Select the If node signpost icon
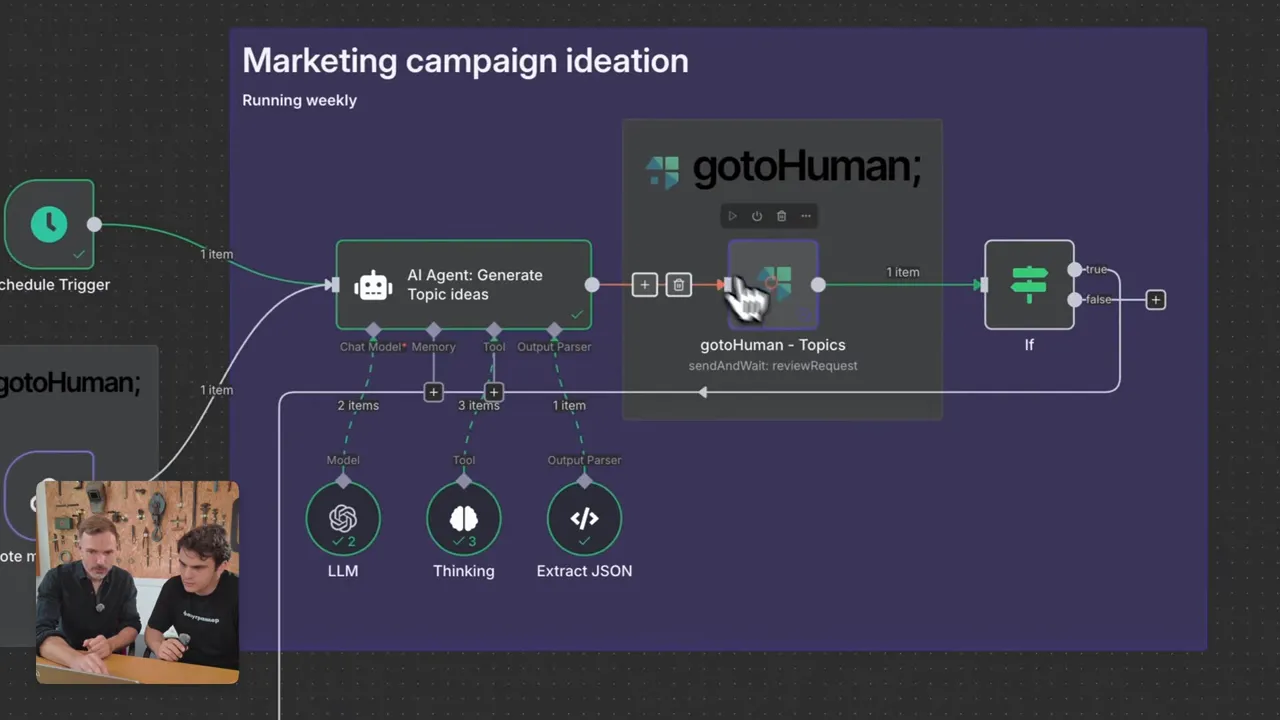 pyautogui.click(x=1029, y=285)
